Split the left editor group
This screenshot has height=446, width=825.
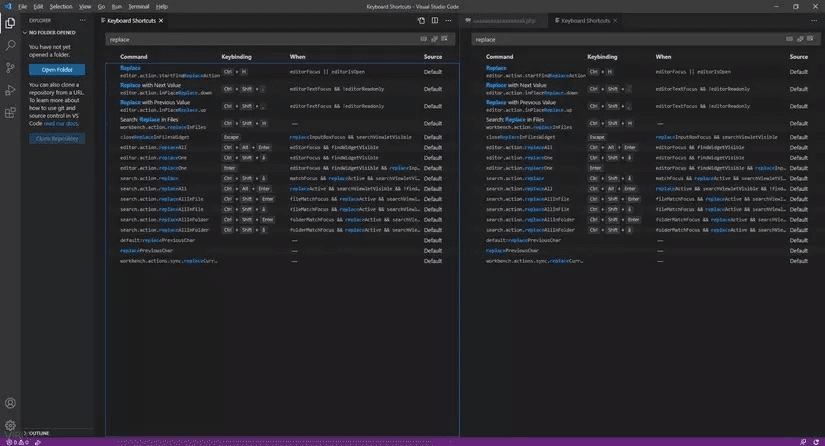click(435, 21)
